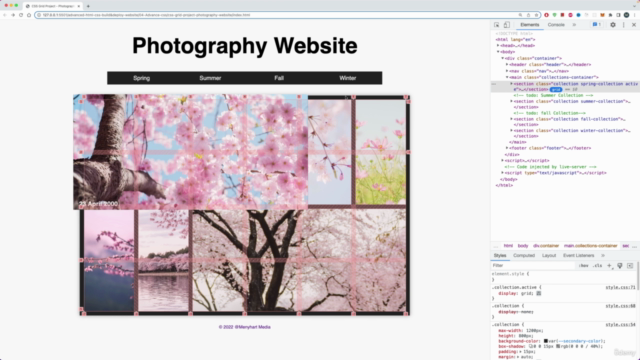Open background-color swatch for var(--secondary-color)
Screen dimensions: 640x360
pyautogui.click(x=546, y=341)
